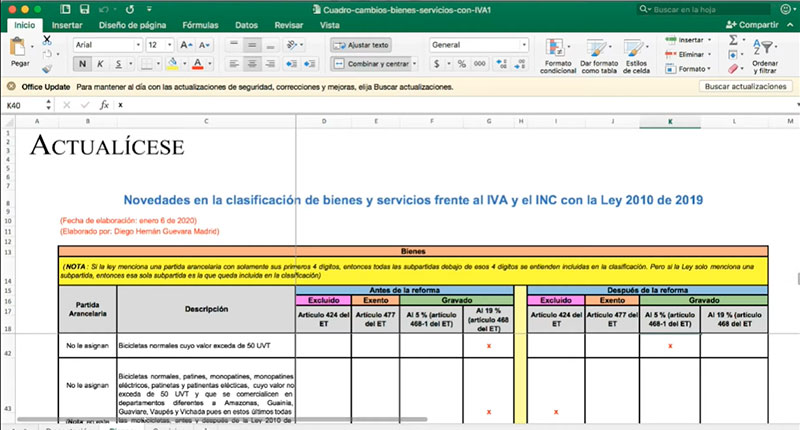800x430 pixels.
Task: Center cell text horizontally
Action: tap(252, 64)
